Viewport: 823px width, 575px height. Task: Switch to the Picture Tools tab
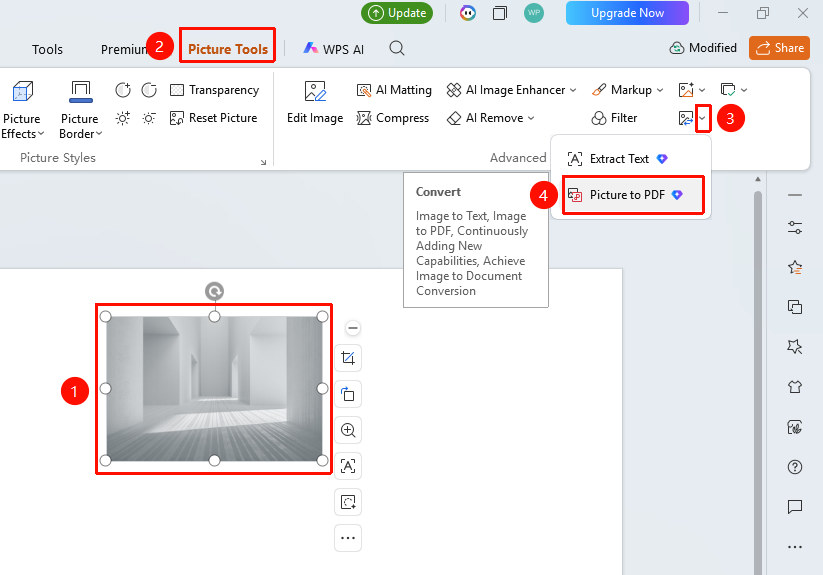coord(228,49)
